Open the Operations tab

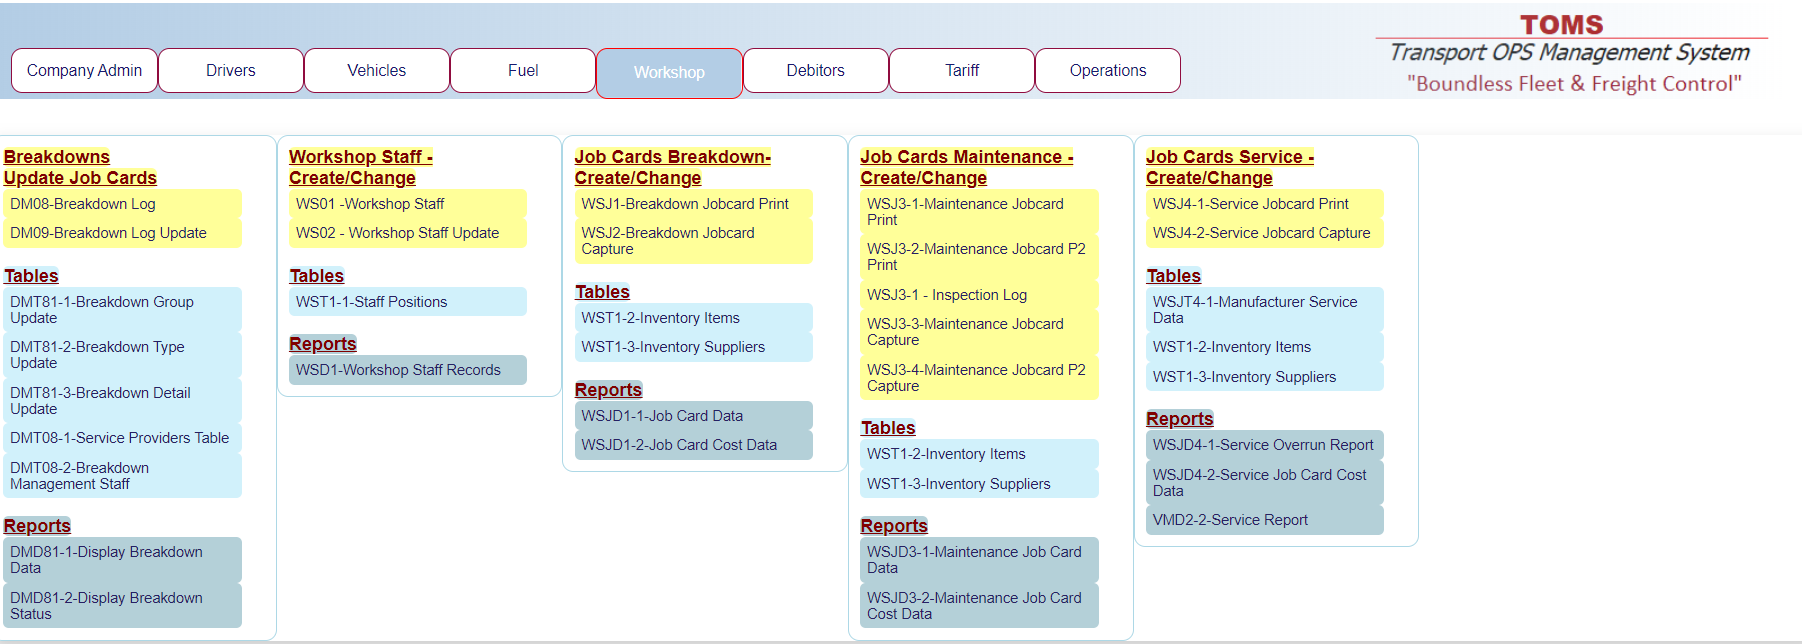coord(1108,71)
